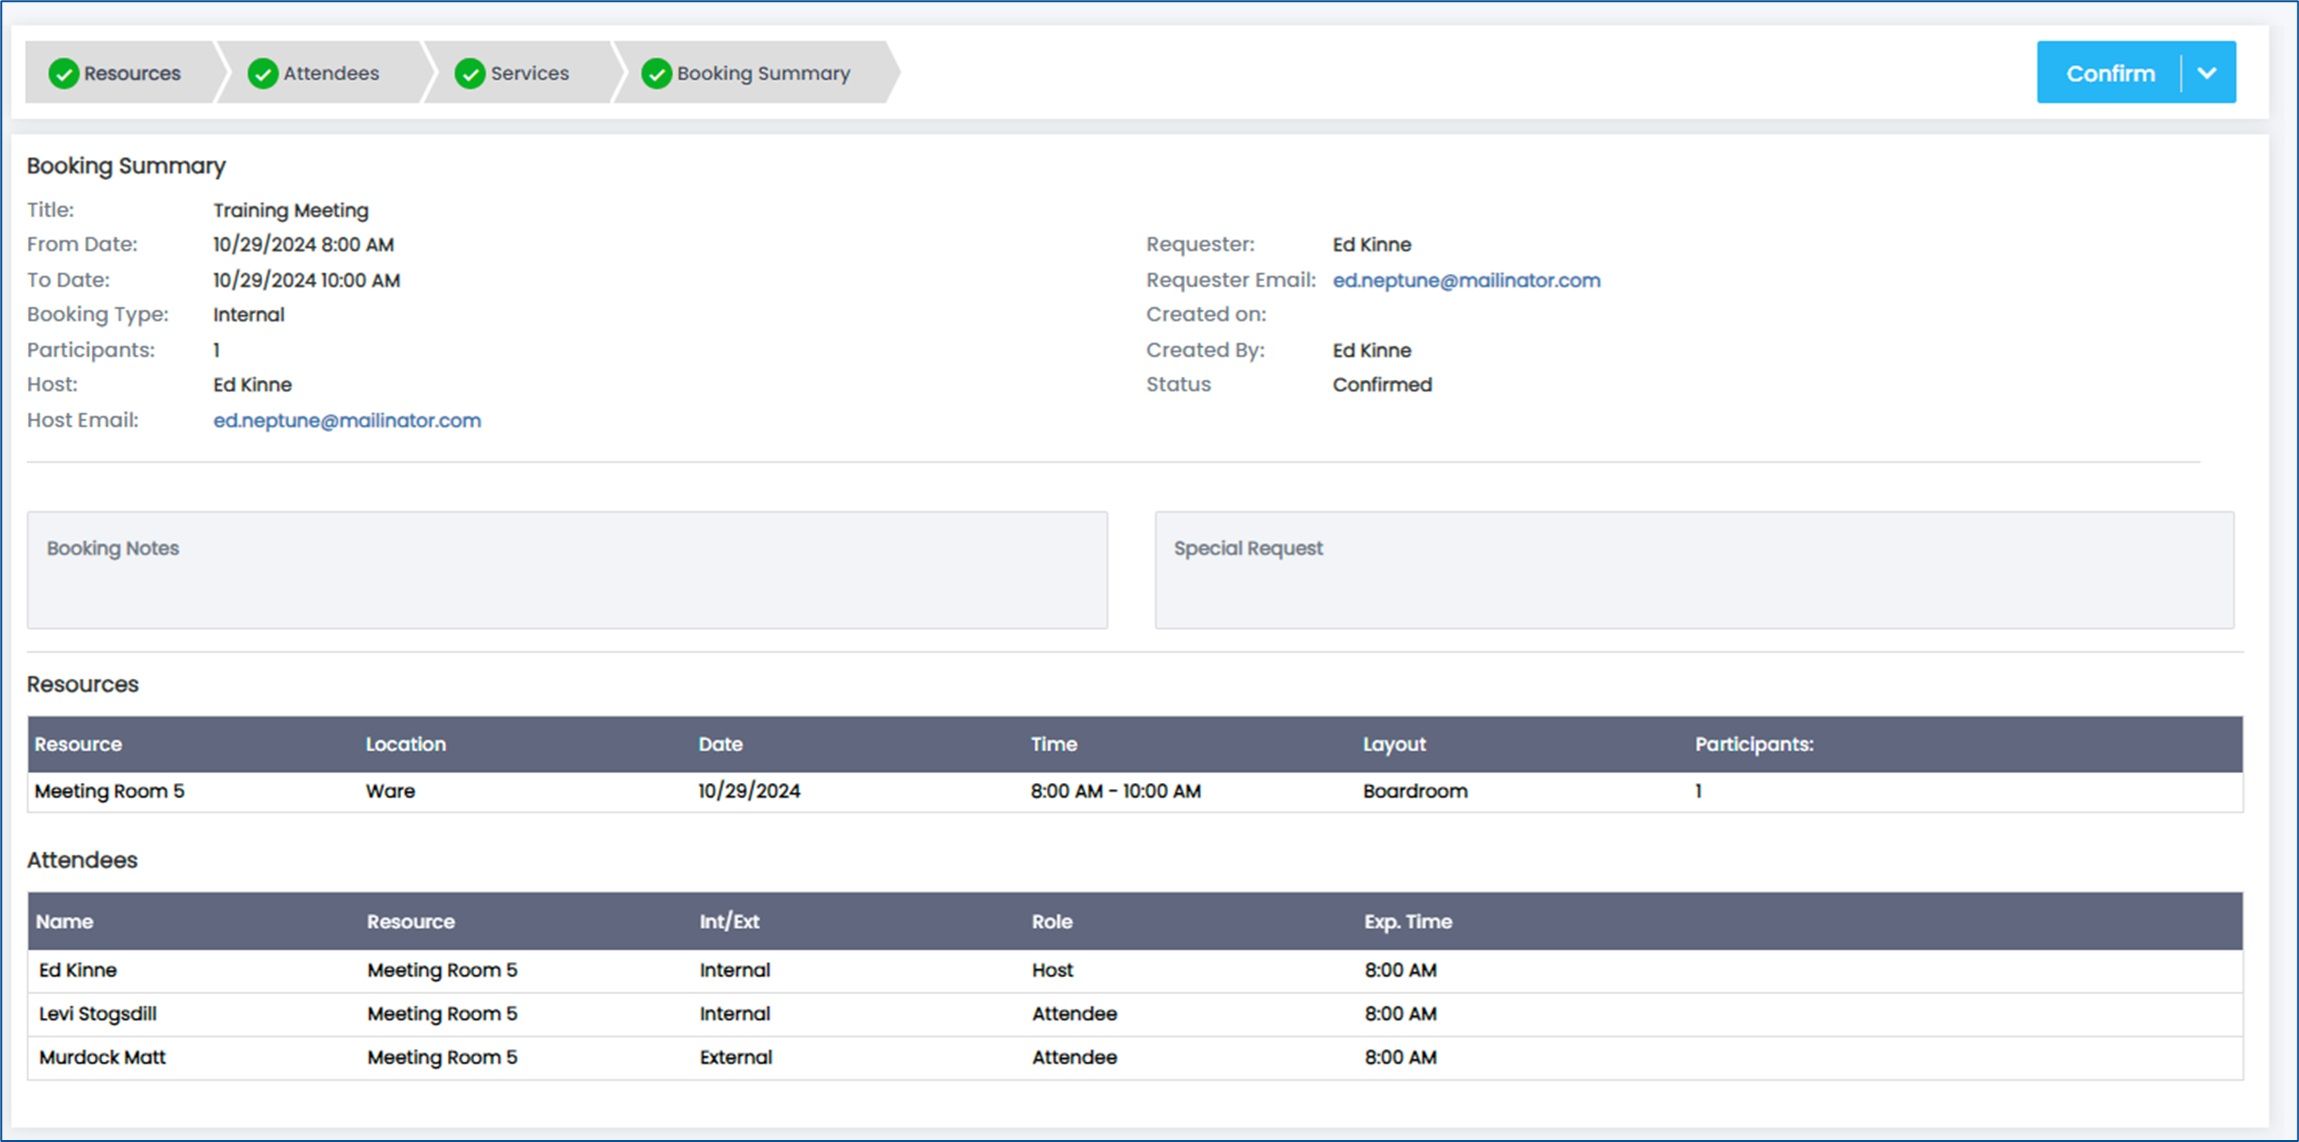Click the Role column header in Attendees

pyautogui.click(x=1052, y=922)
